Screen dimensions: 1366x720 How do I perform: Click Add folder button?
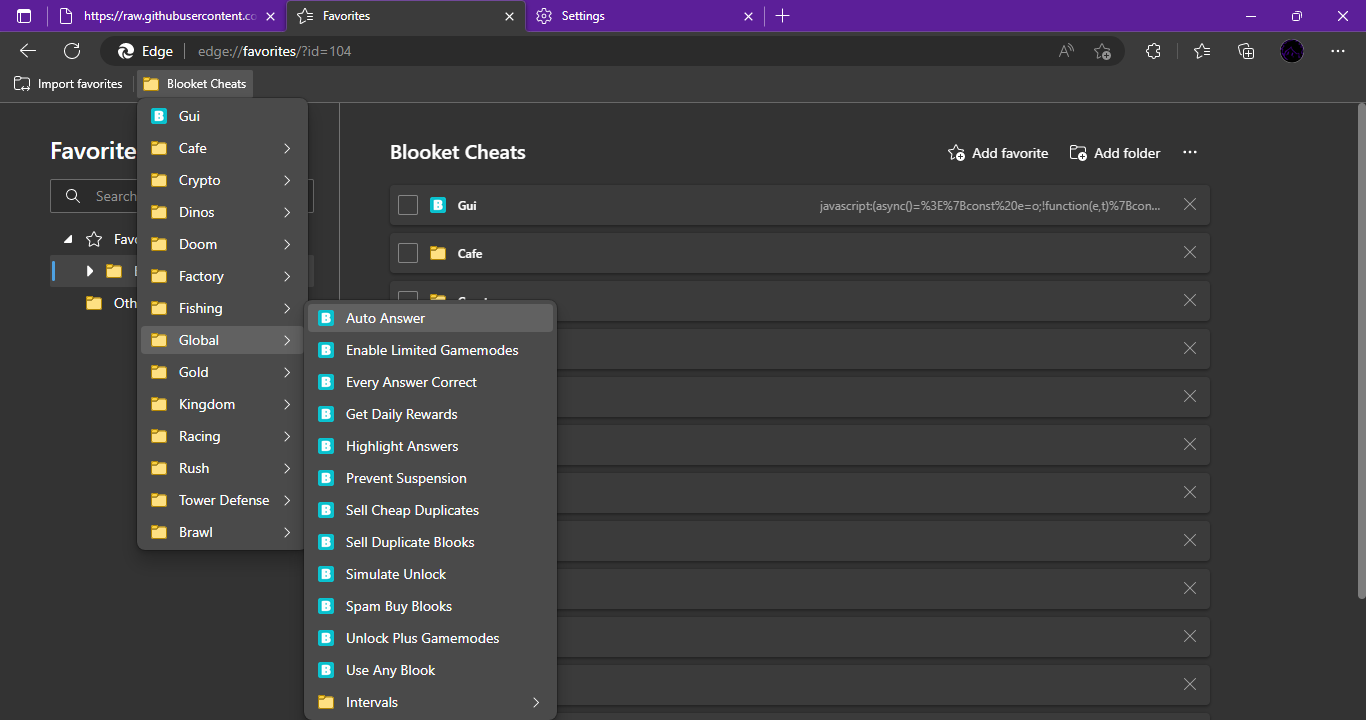(1115, 153)
